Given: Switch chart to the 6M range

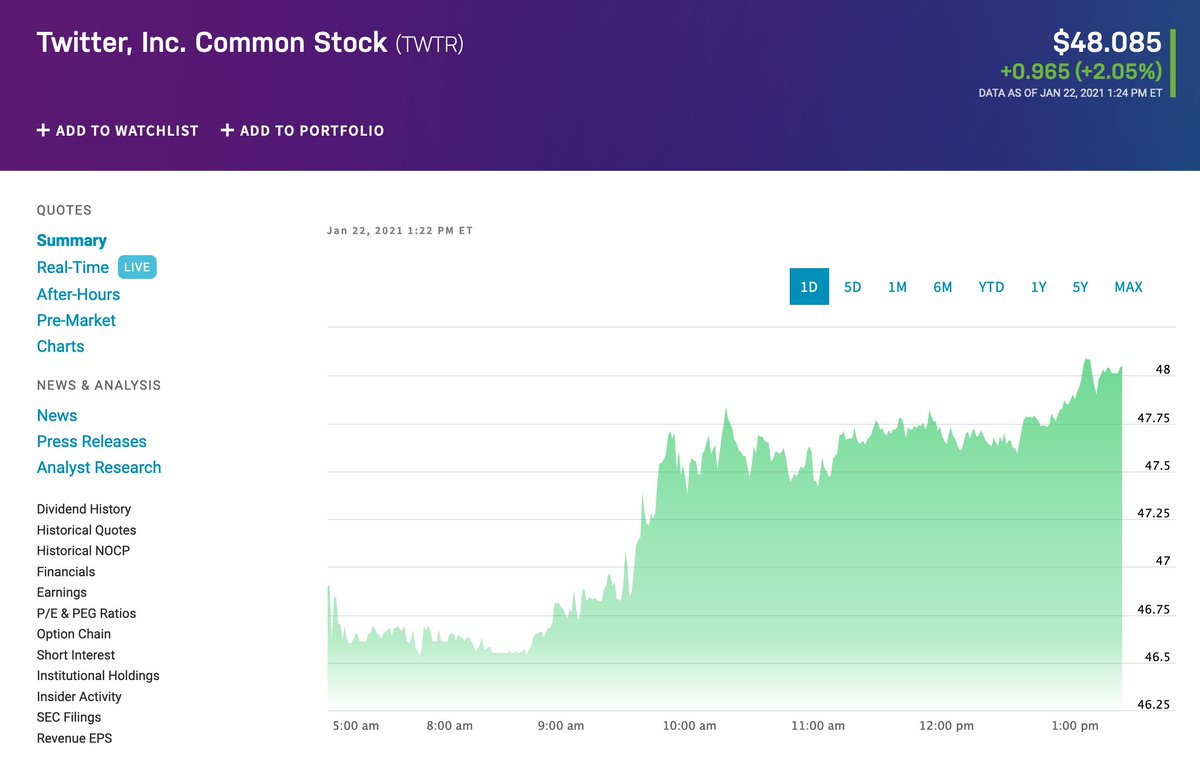Looking at the screenshot, I should [943, 287].
